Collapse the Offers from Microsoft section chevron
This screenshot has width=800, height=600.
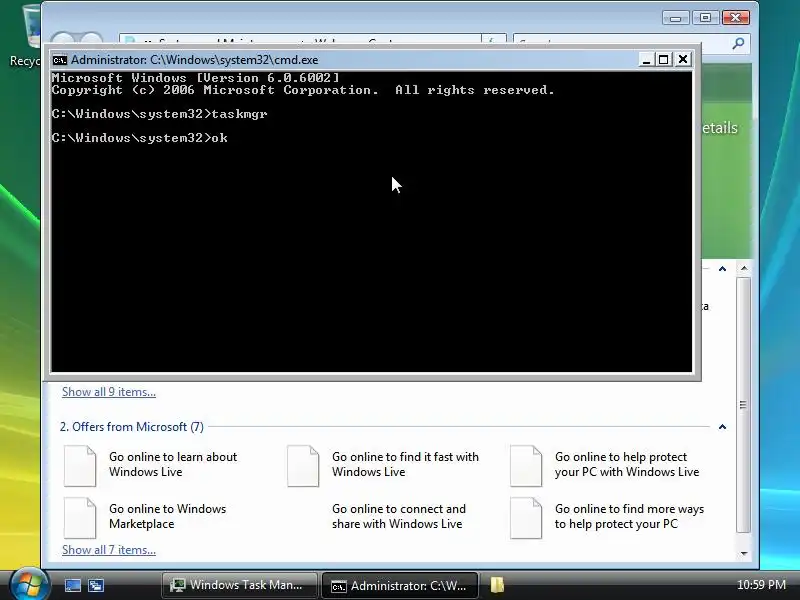click(x=722, y=427)
